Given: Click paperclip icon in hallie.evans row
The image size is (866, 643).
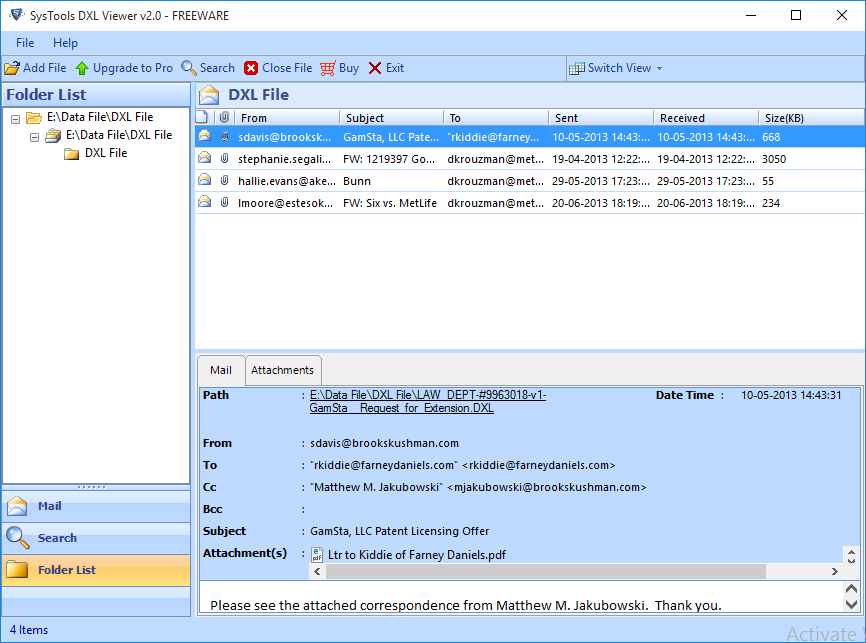Looking at the screenshot, I should pos(224,181).
